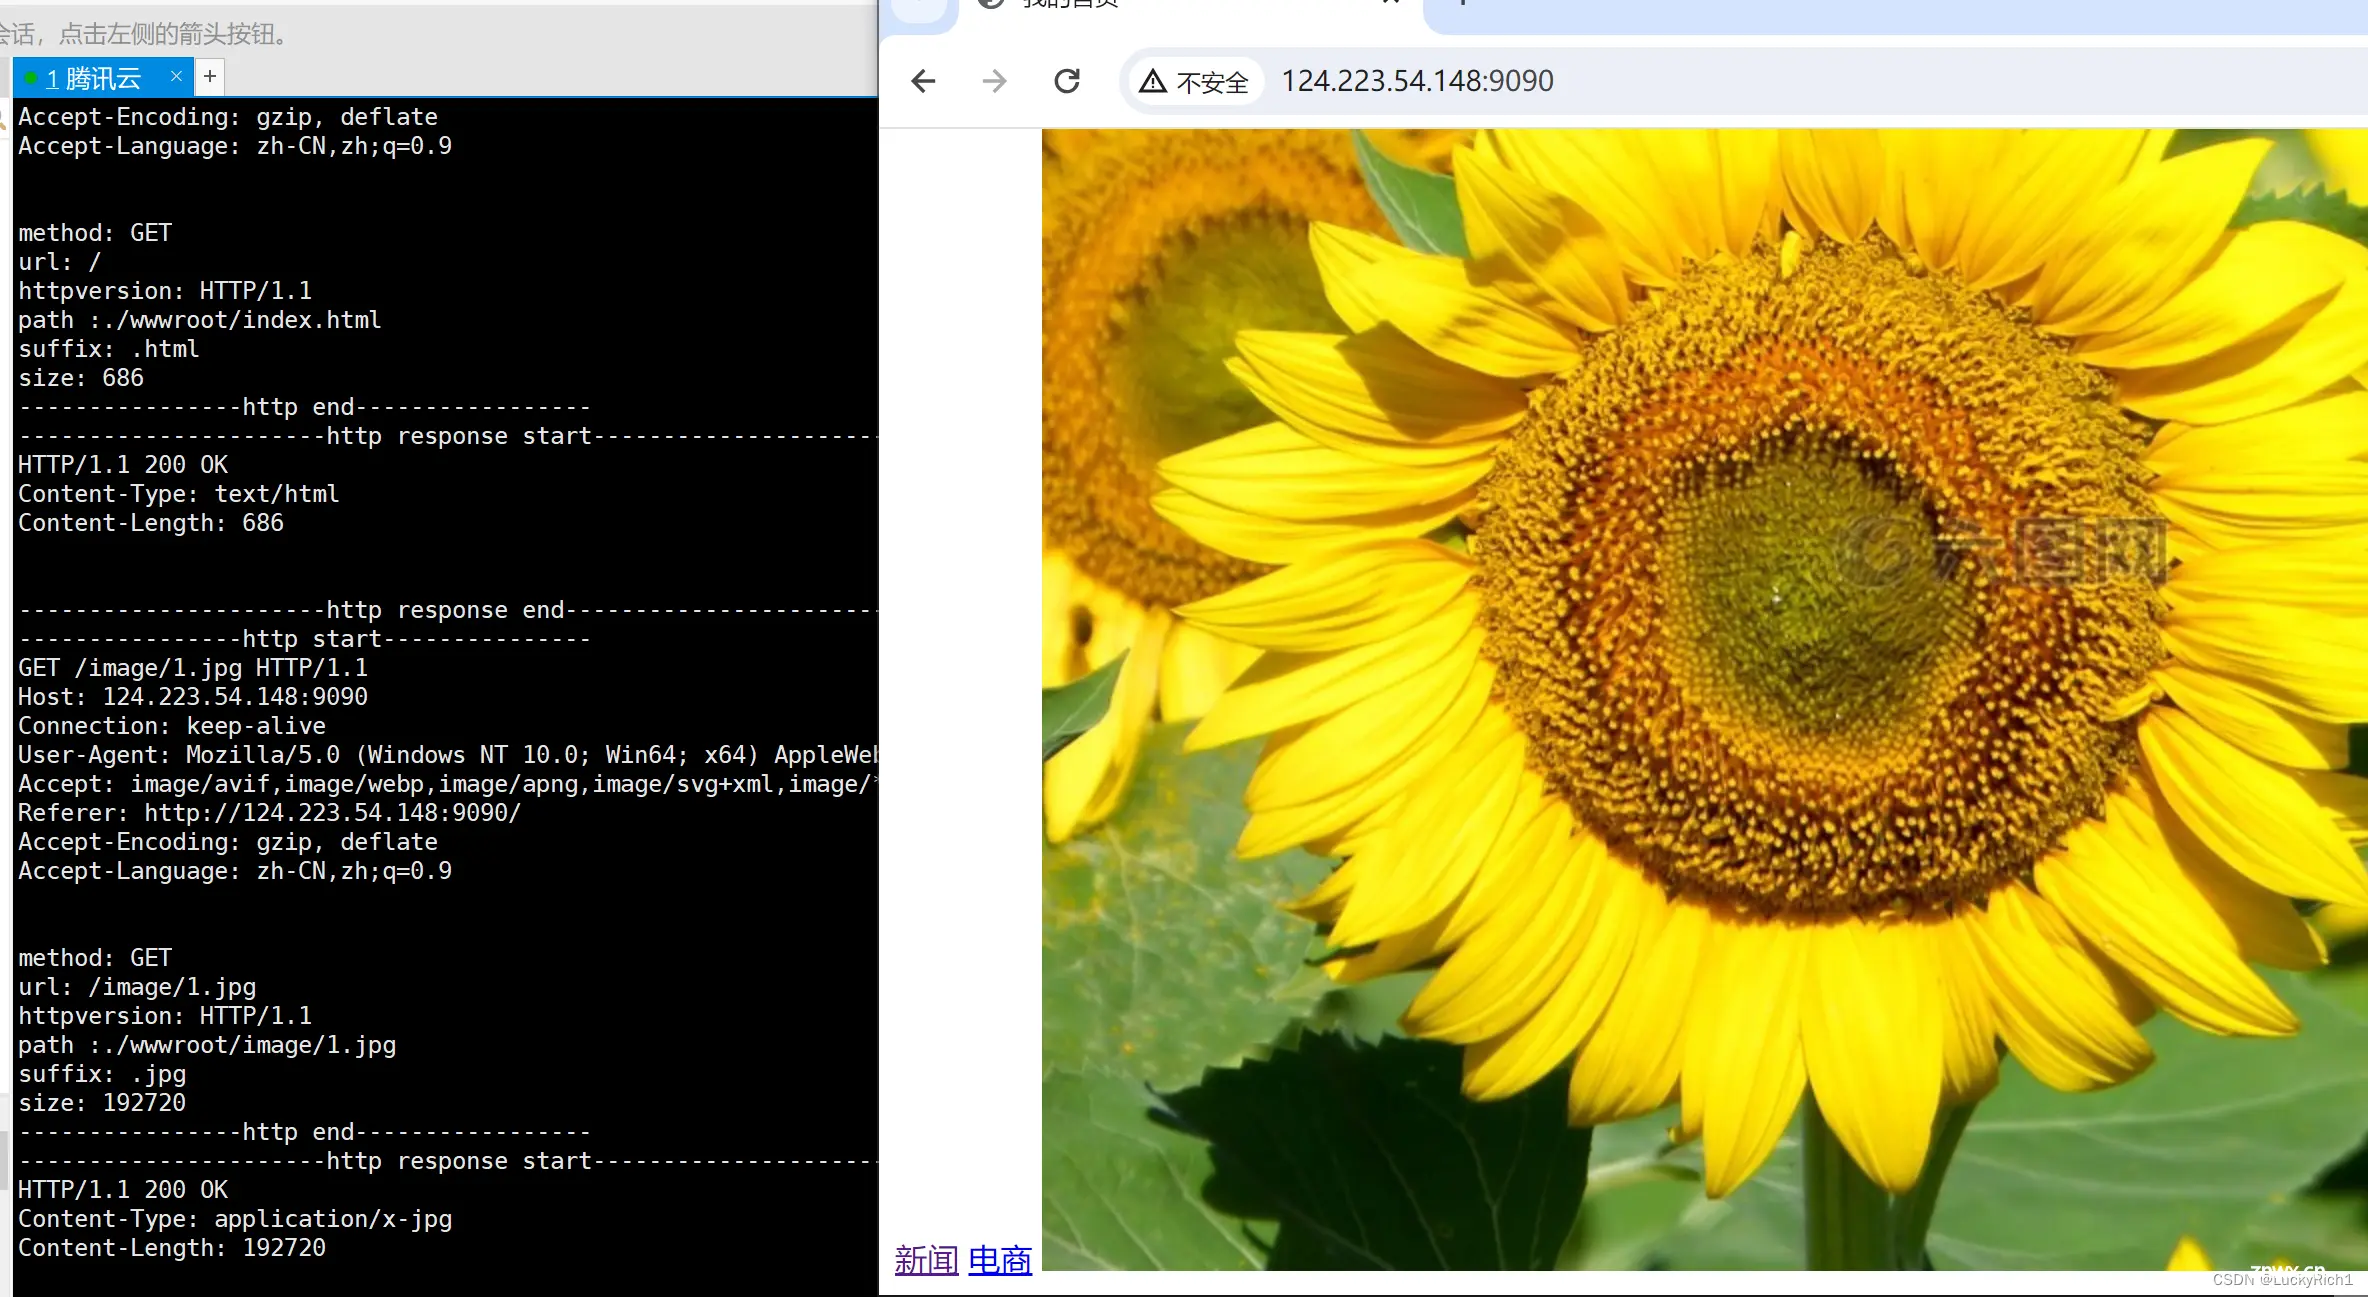2368x1297 pixels.
Task: Click the 'size: 686' terminal line
Action: 81,378
